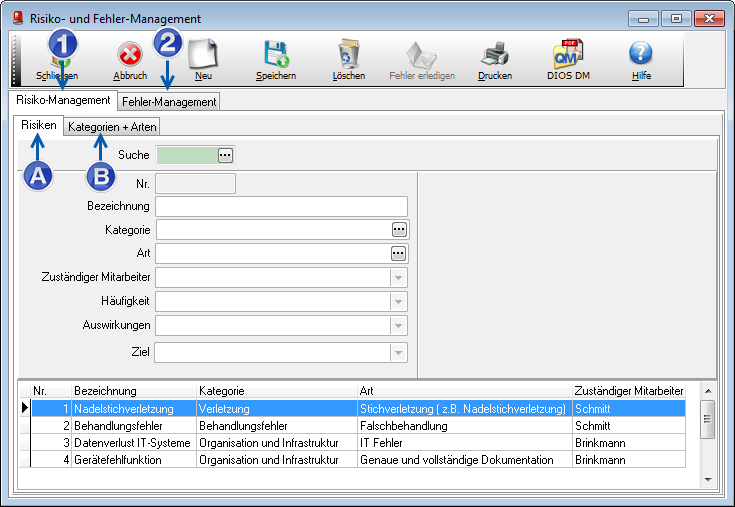Click the table scrollbar thumb

(x=708, y=419)
